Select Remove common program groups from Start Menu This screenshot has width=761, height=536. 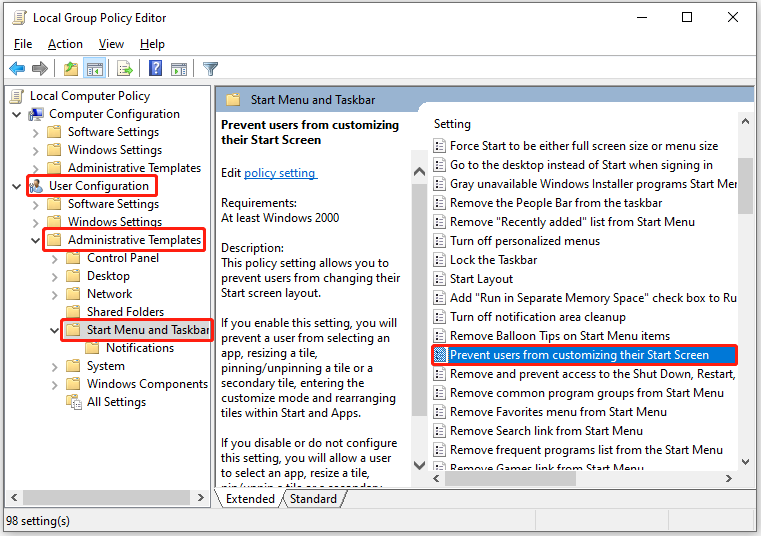click(586, 393)
